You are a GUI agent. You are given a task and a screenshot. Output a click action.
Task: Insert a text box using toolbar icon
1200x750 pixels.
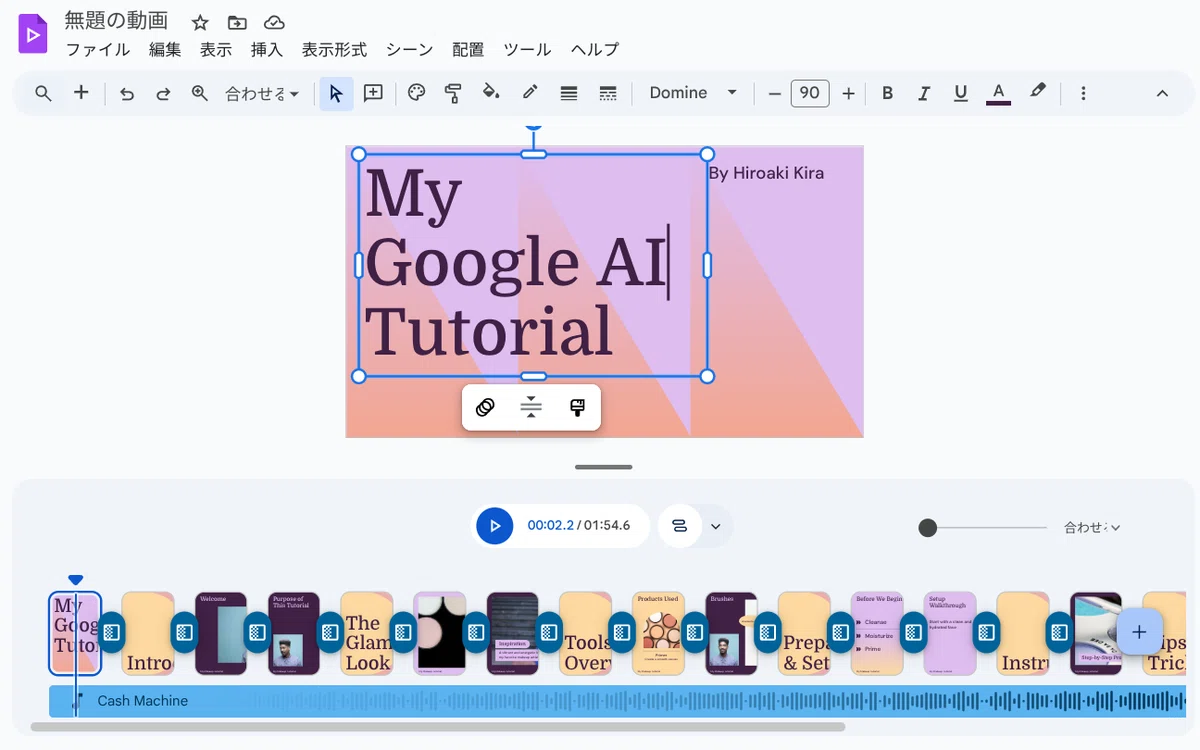[x=373, y=93]
